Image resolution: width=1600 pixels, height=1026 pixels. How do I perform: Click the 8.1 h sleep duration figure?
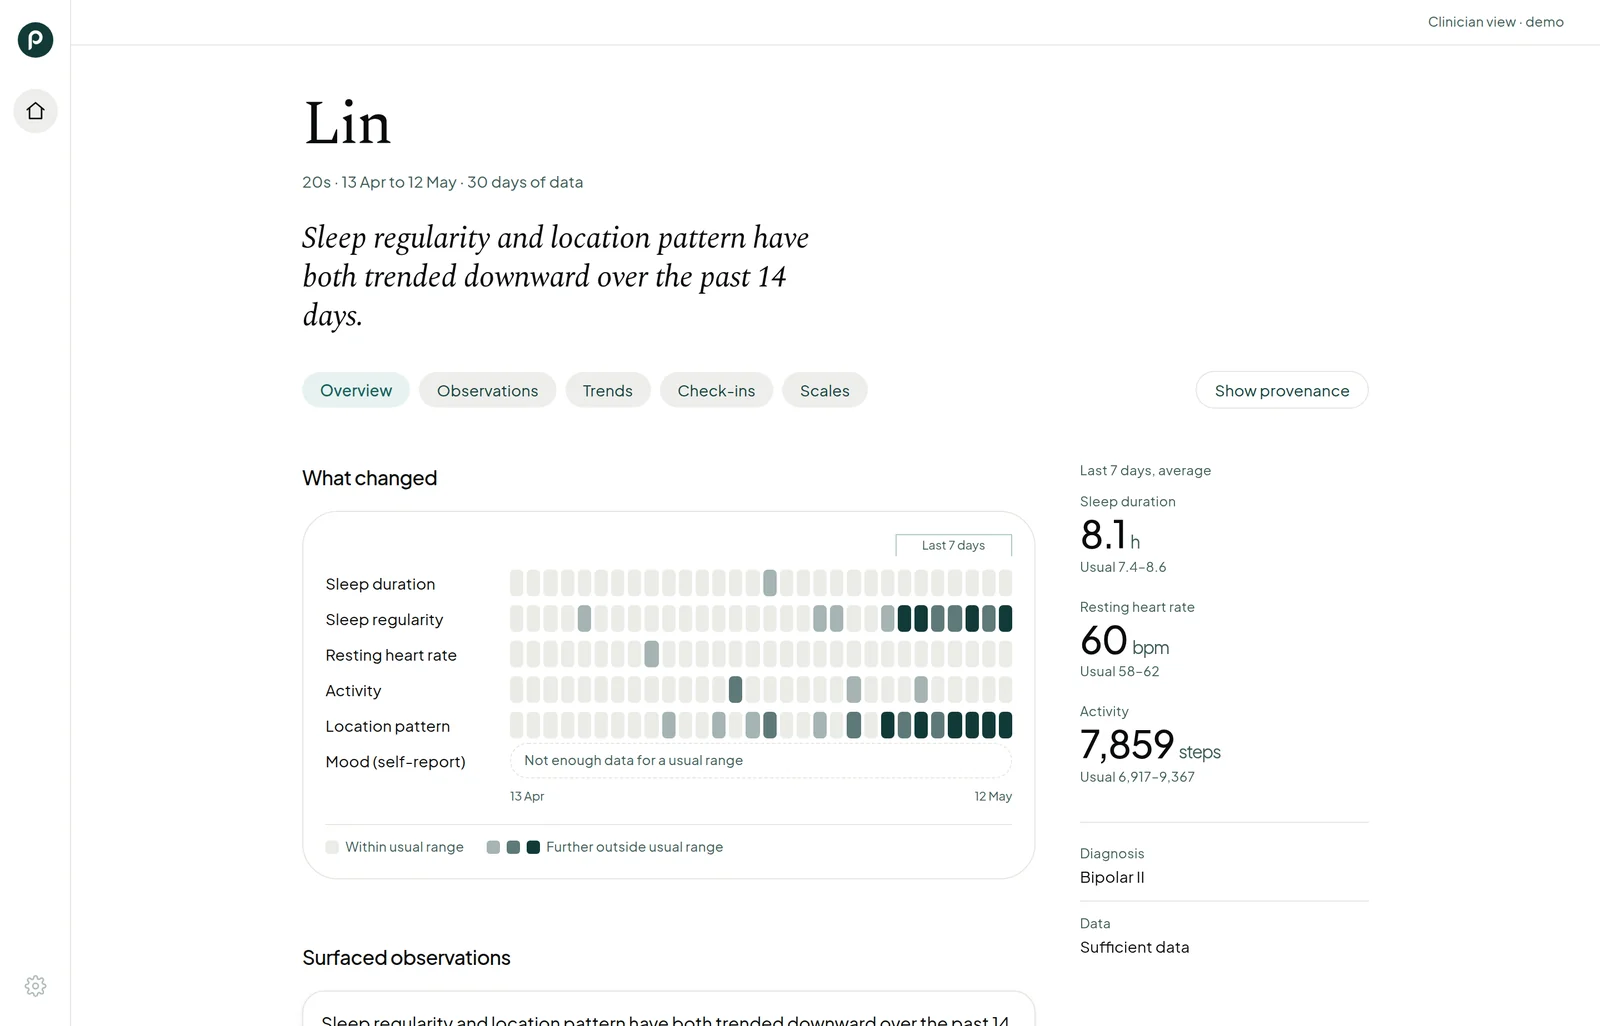point(1110,536)
